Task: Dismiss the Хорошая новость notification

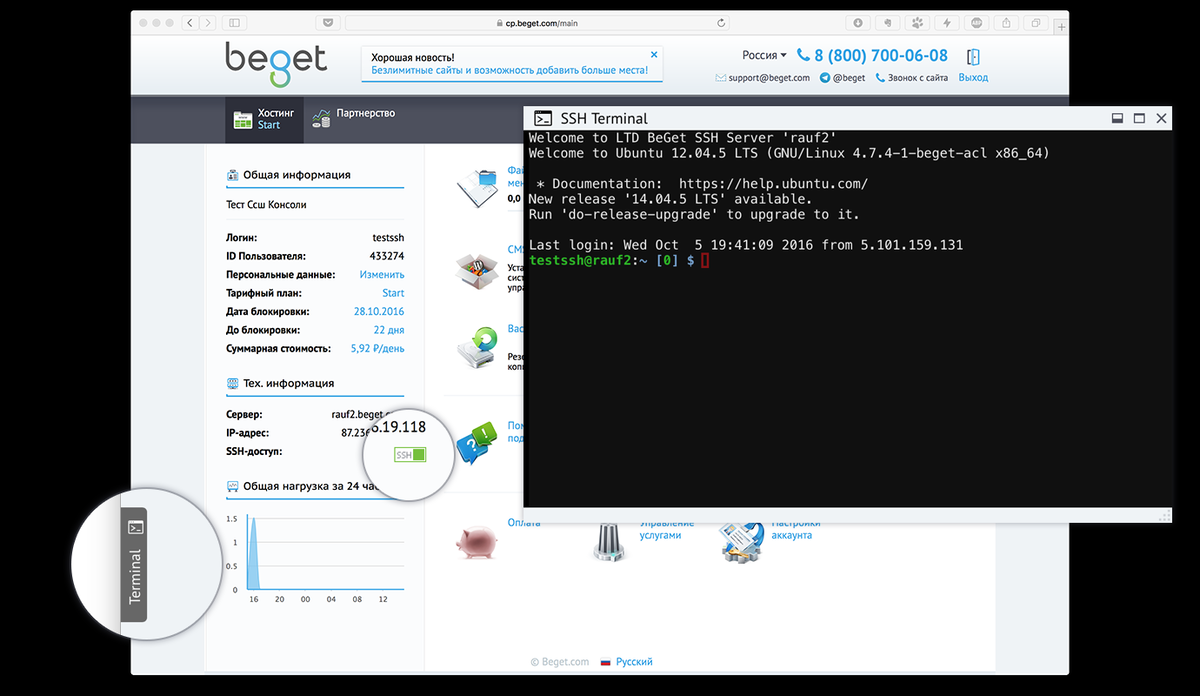Action: pyautogui.click(x=654, y=52)
